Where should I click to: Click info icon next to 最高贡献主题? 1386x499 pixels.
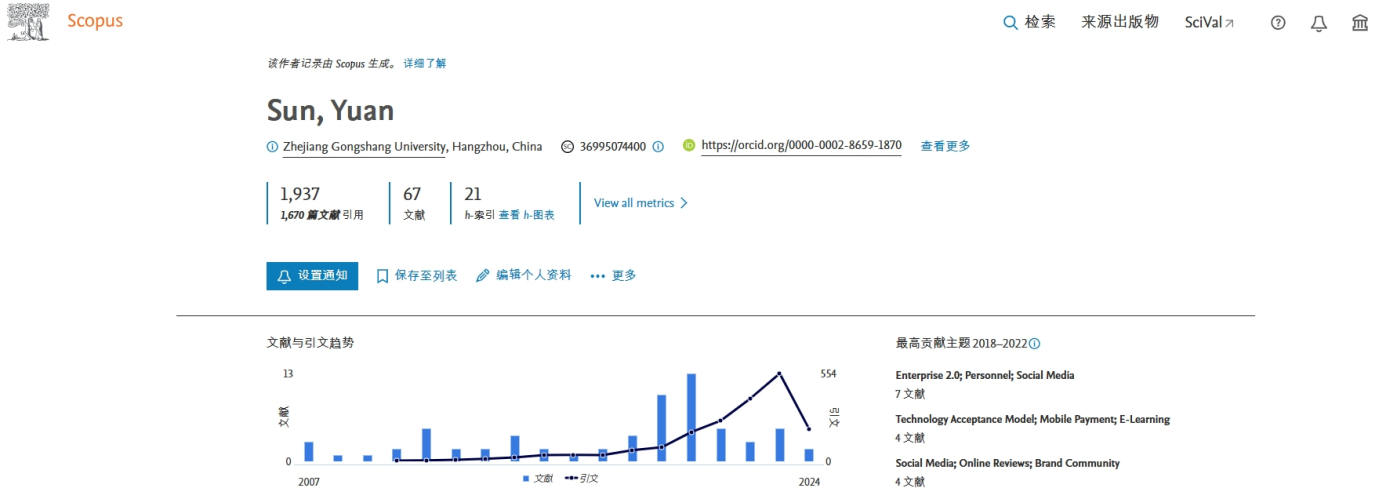pos(1035,344)
